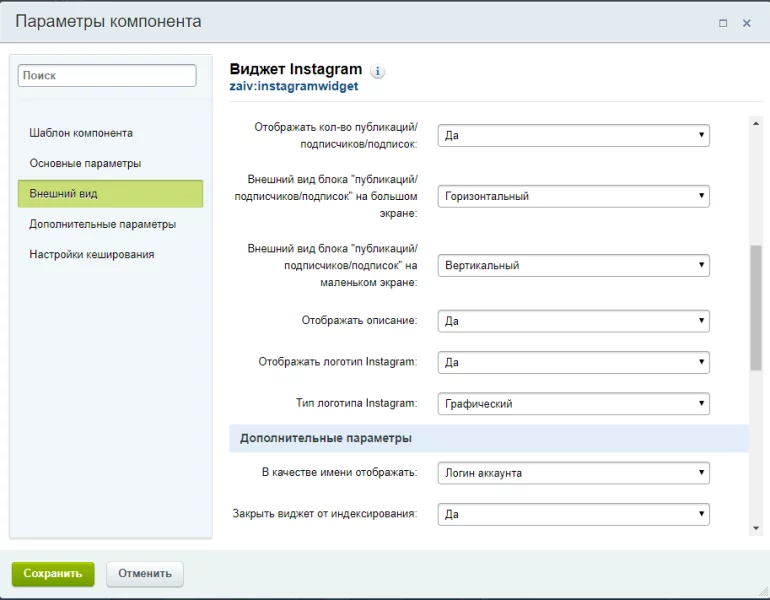This screenshot has width=770, height=600.
Task: Go to Шаблон компонента section
Action: click(x=81, y=133)
